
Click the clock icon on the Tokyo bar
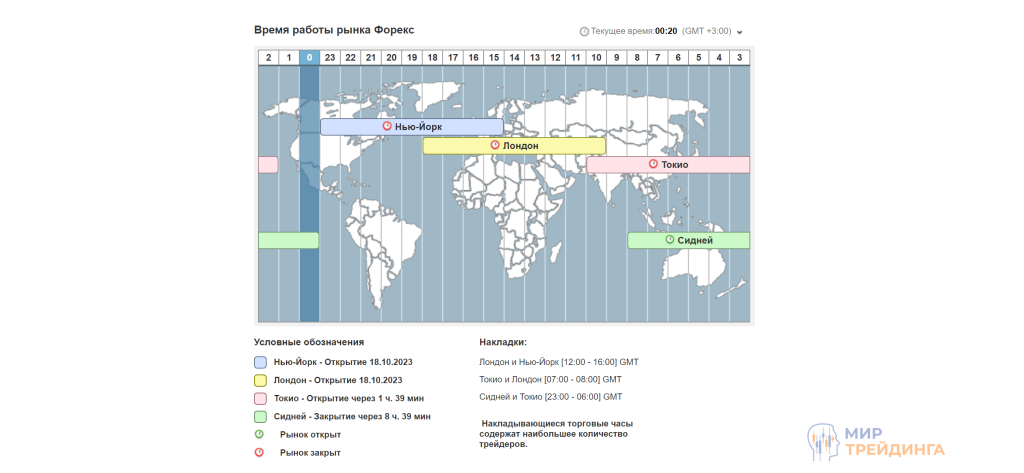click(x=653, y=164)
